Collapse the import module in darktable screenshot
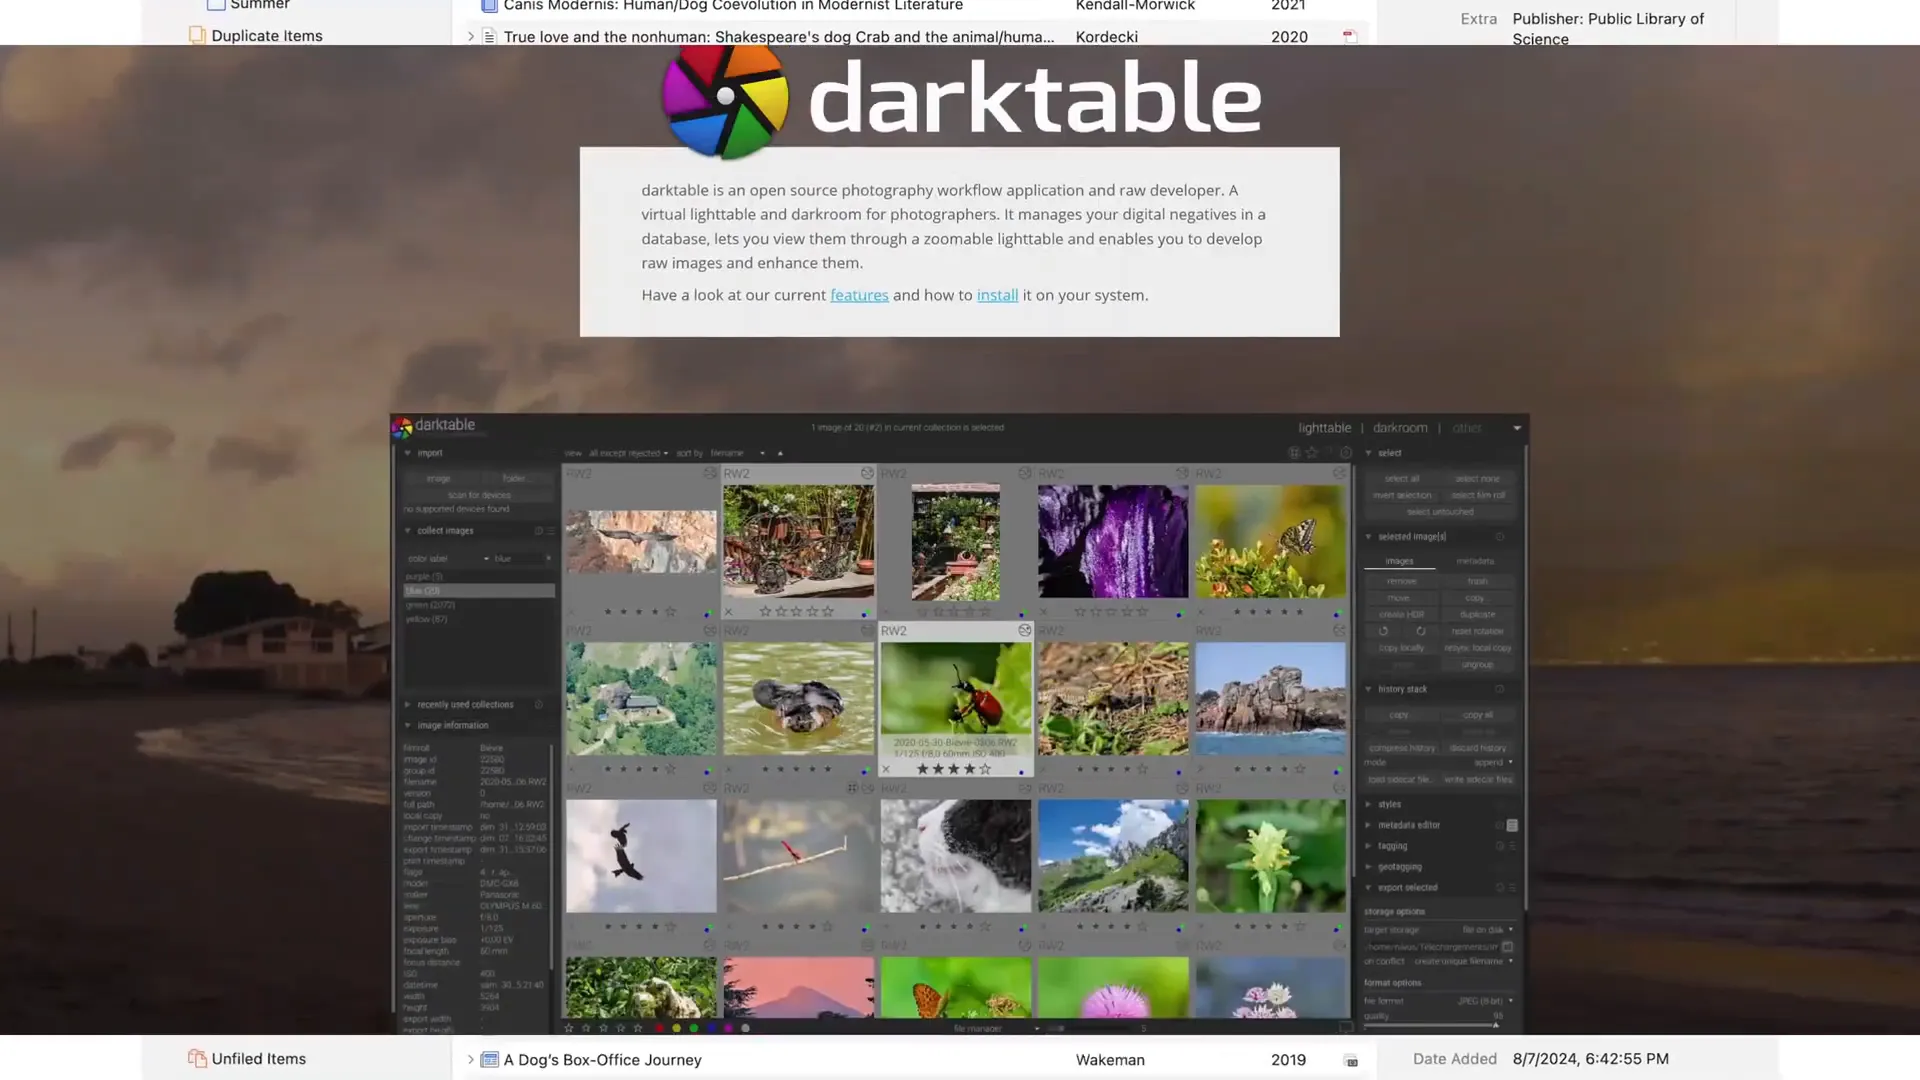The height and width of the screenshot is (1080, 1920). click(x=408, y=453)
